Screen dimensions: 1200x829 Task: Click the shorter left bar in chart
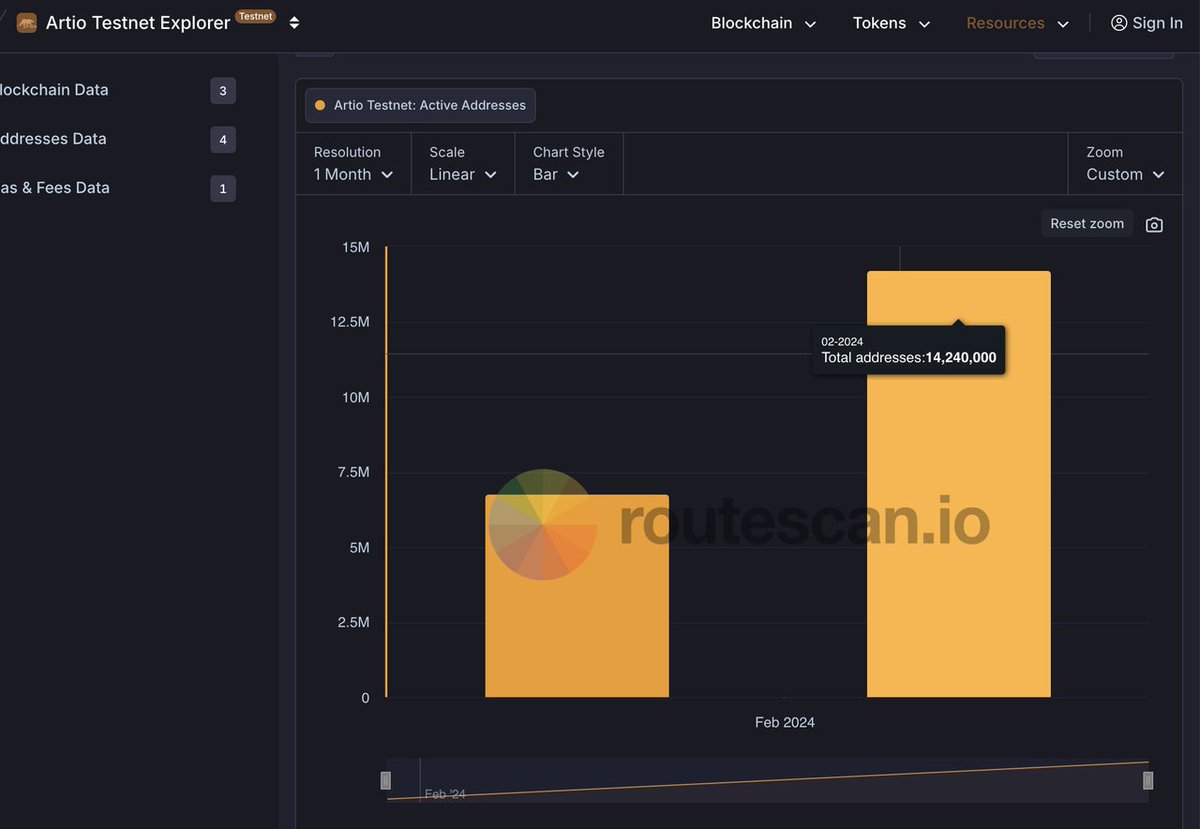[577, 596]
